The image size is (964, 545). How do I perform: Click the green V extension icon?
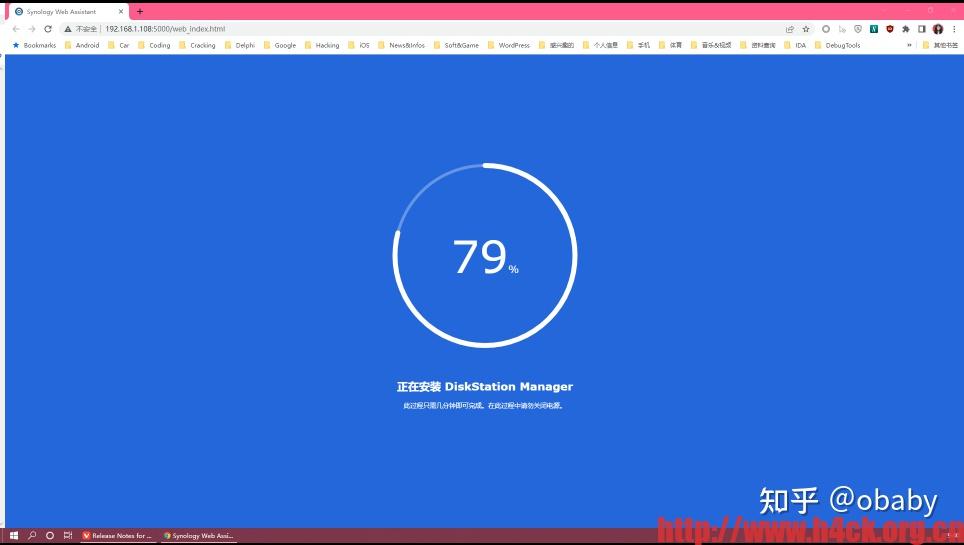(x=874, y=29)
